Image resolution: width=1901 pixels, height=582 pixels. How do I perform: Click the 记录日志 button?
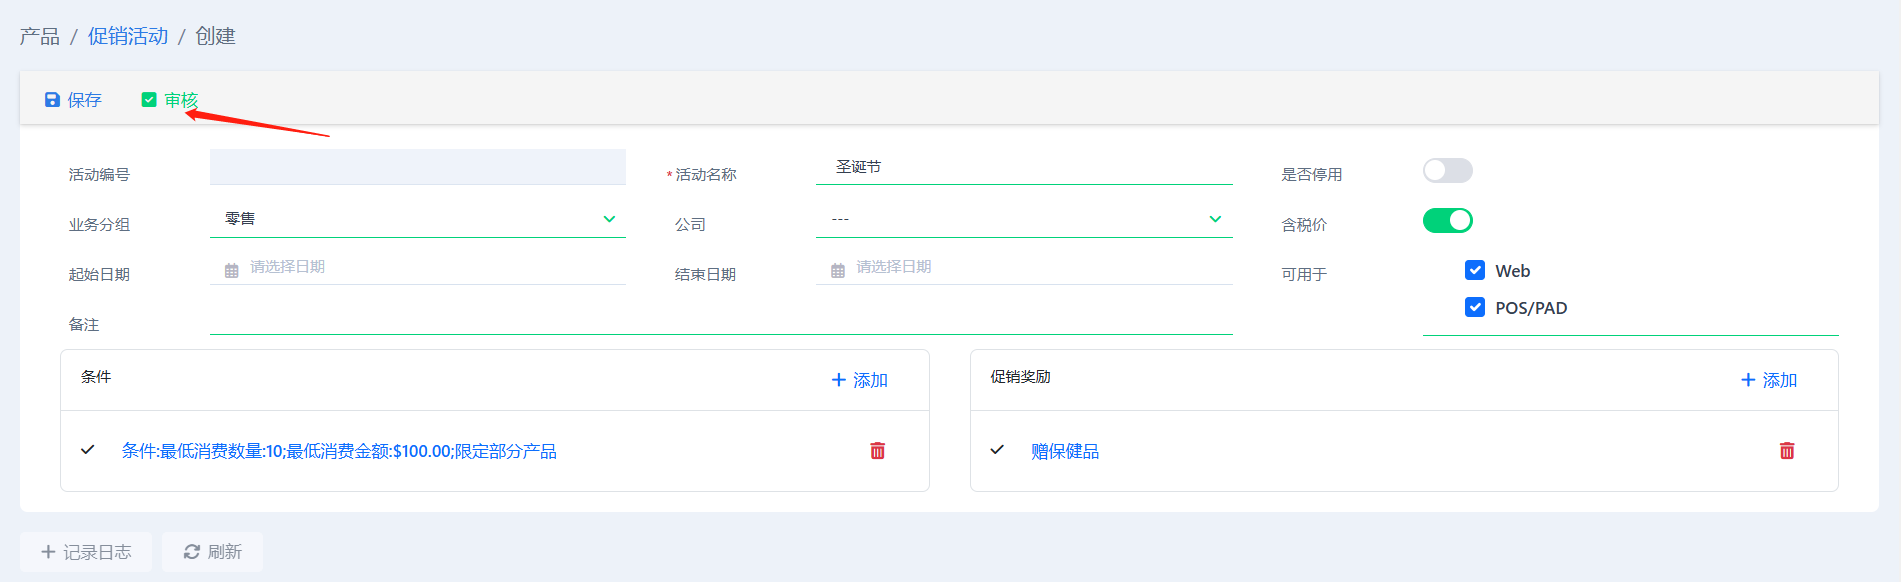[86, 552]
